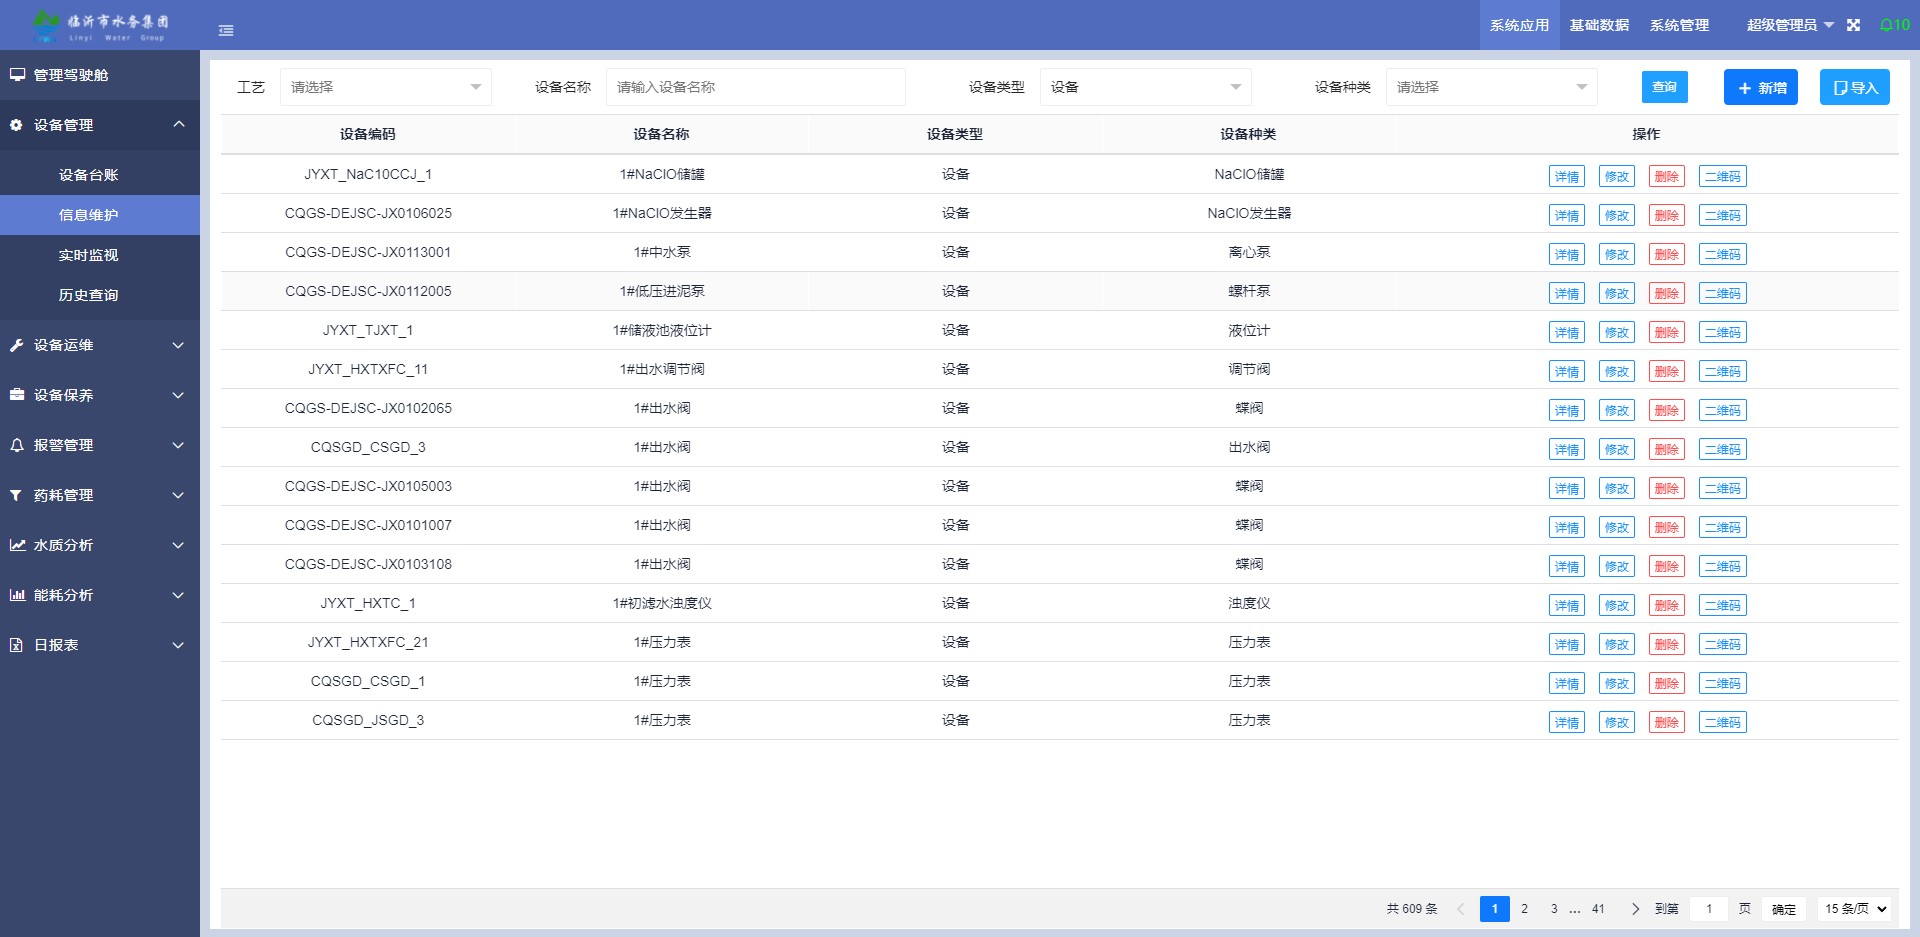Click the 新增 add button
Screen dimensions: 1920x937
1761,87
